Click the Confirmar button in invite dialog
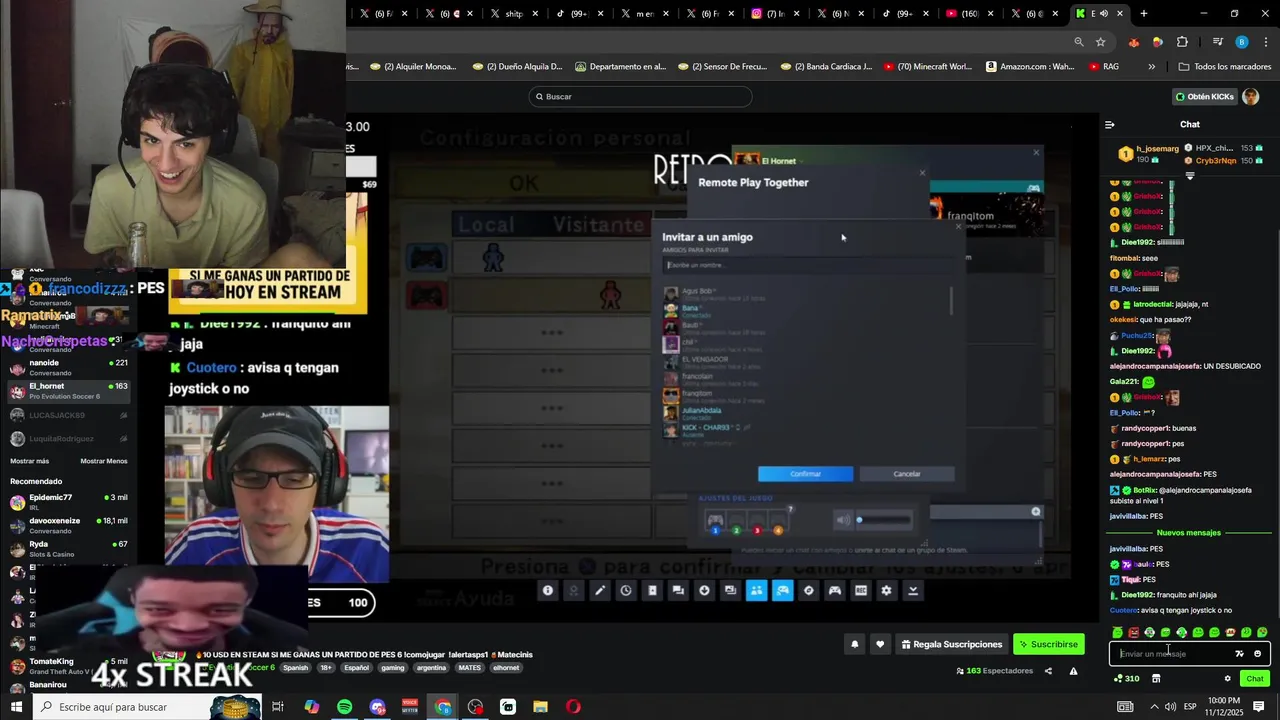Image resolution: width=1280 pixels, height=720 pixels. click(x=805, y=474)
